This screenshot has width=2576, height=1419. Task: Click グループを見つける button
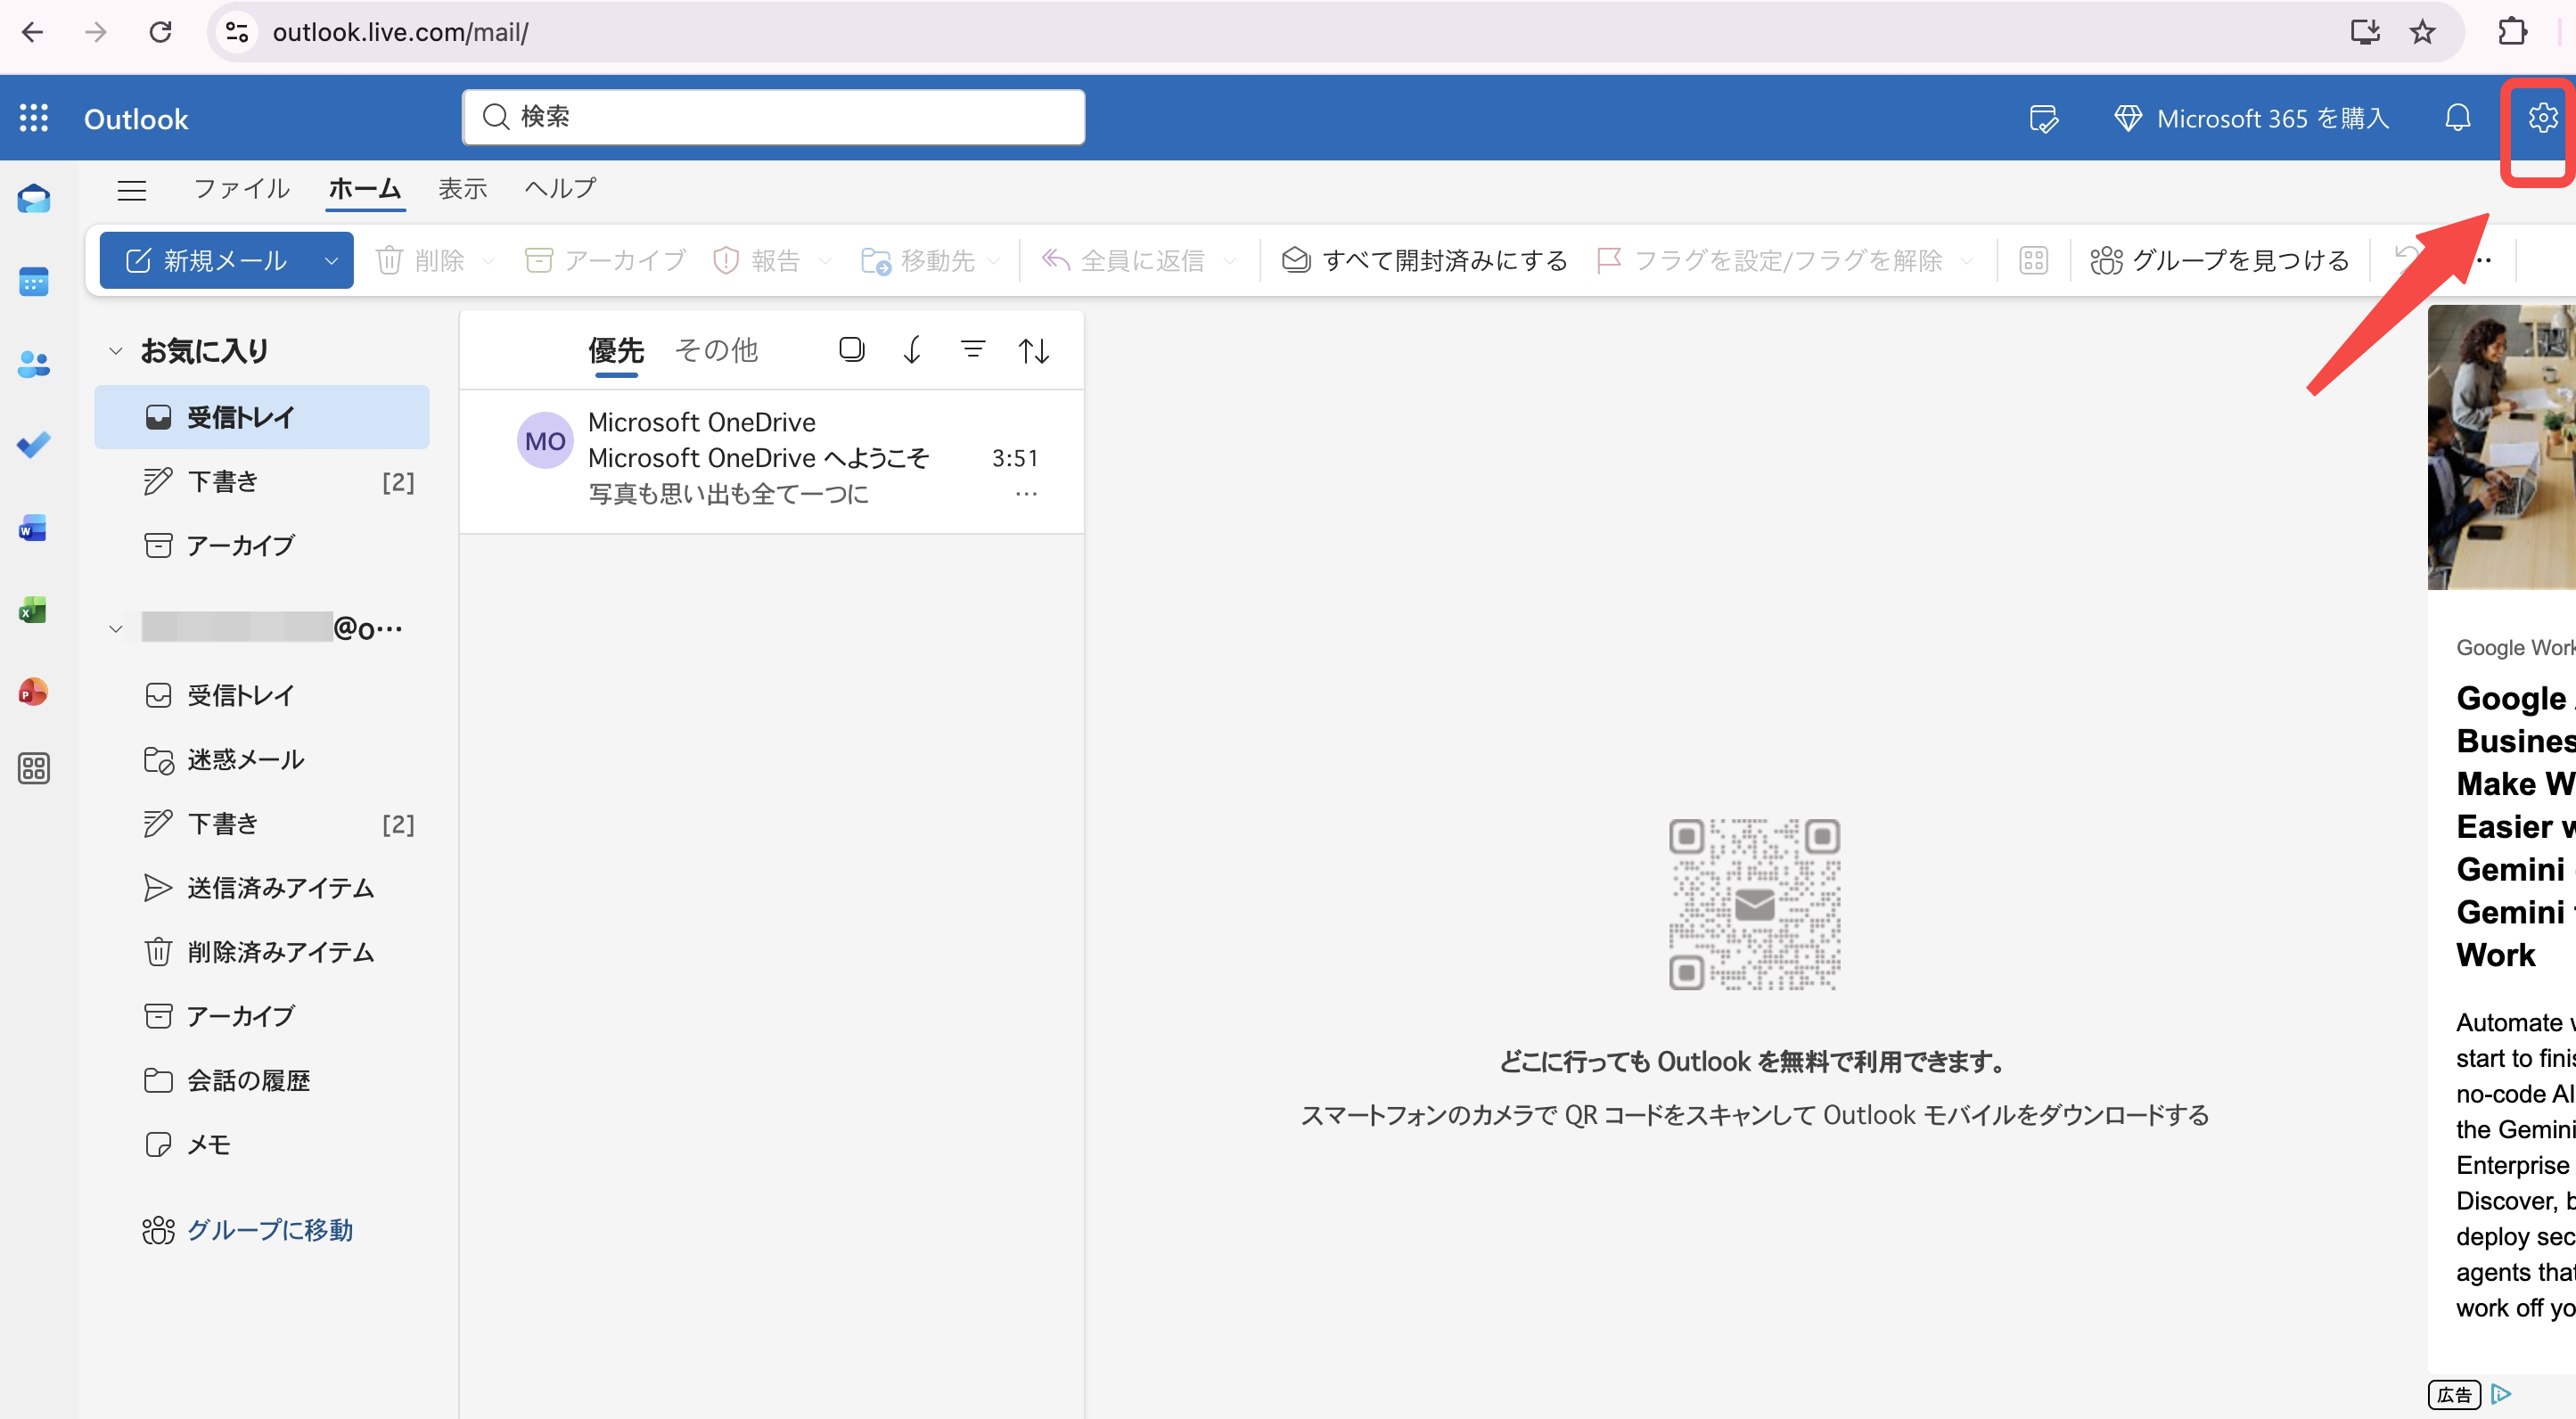(x=2219, y=261)
